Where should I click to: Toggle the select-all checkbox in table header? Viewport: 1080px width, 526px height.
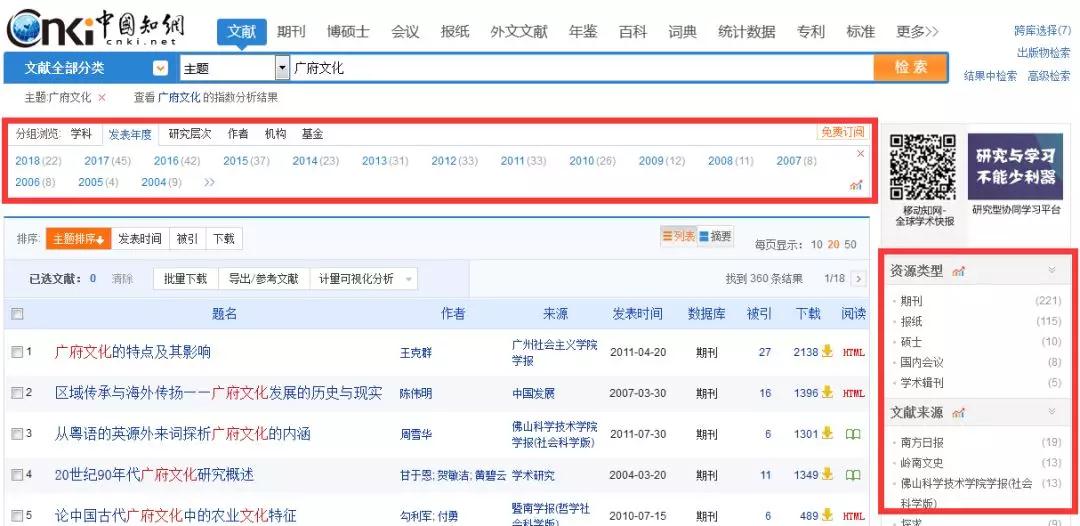(x=16, y=314)
